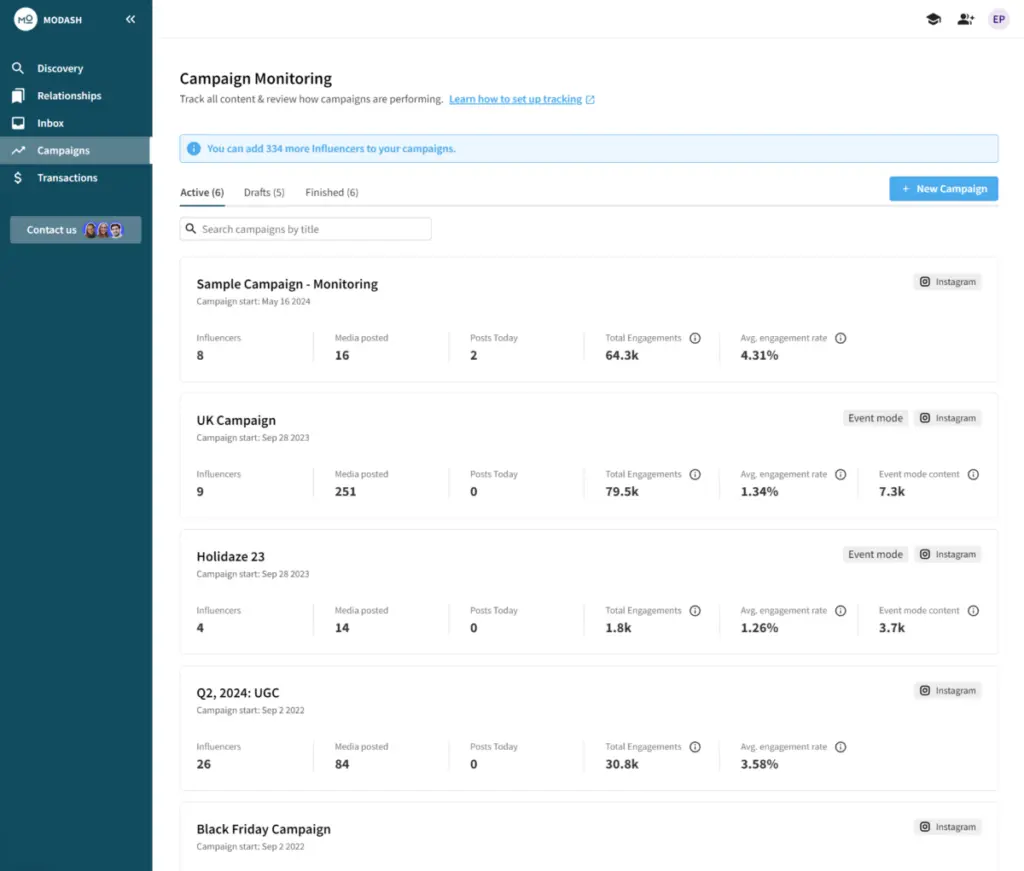Open the Q2, 2024: UGC campaign
Screen dimensions: 1024x871
click(238, 693)
